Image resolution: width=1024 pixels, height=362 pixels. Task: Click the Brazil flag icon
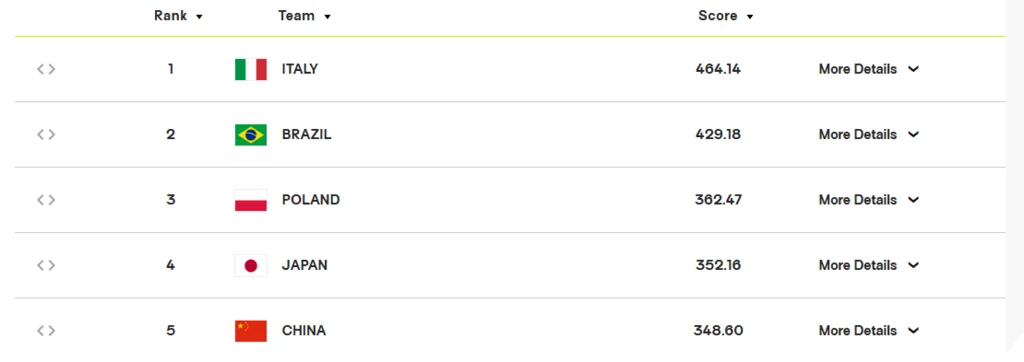pyautogui.click(x=251, y=135)
